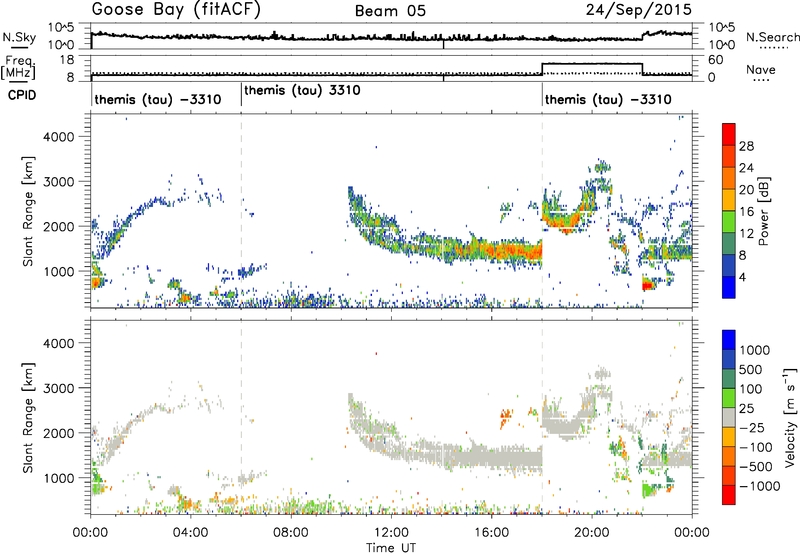
Task: Click the 'CPID' row label
Action: 22,95
